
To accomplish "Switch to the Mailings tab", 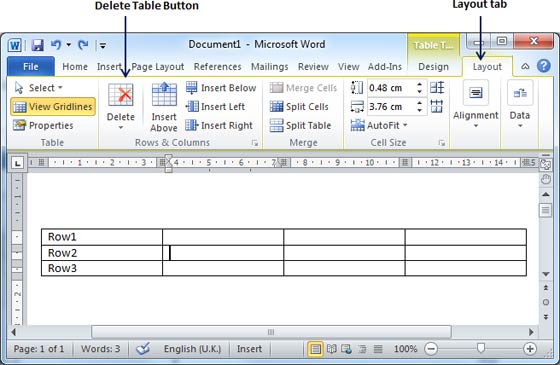I will tap(270, 66).
